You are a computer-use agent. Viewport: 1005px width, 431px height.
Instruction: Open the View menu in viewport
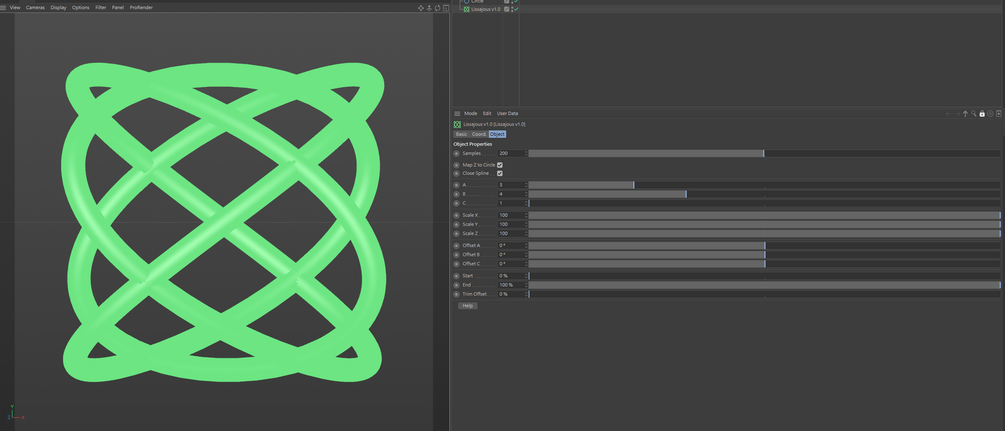click(x=15, y=8)
